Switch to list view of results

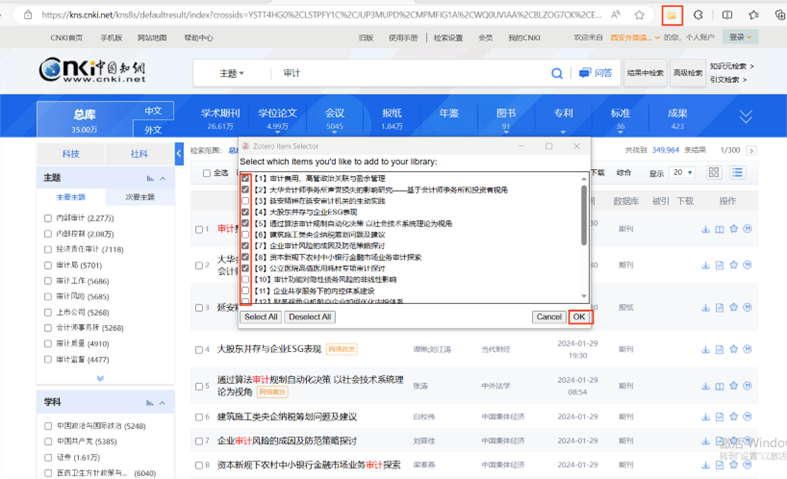pos(737,173)
